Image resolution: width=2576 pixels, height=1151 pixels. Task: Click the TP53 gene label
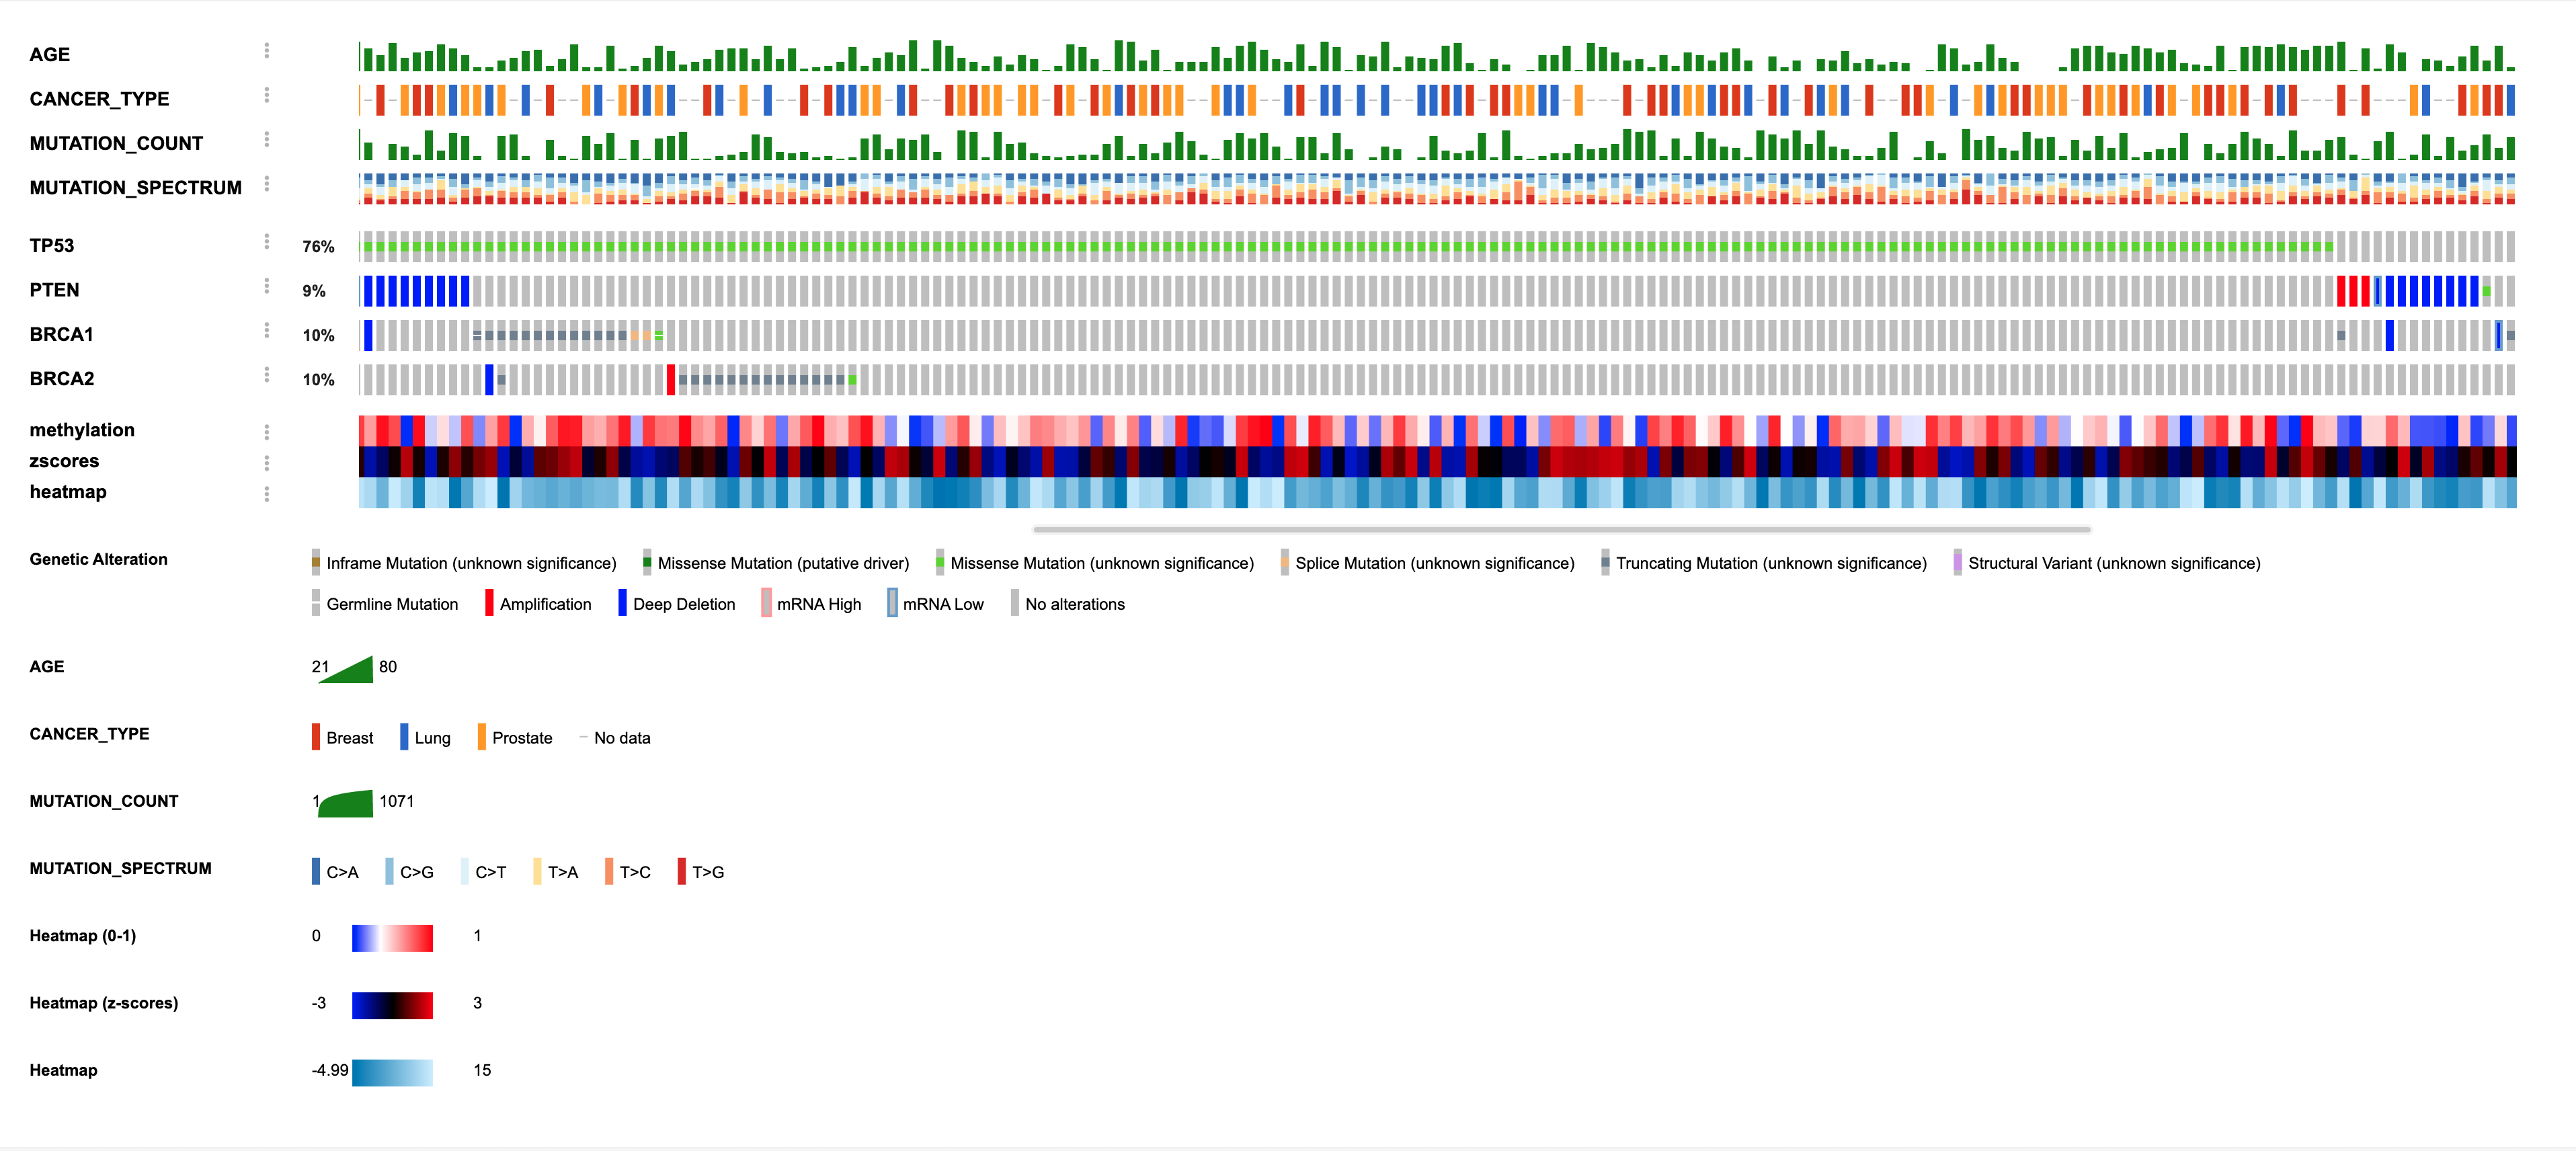point(52,246)
